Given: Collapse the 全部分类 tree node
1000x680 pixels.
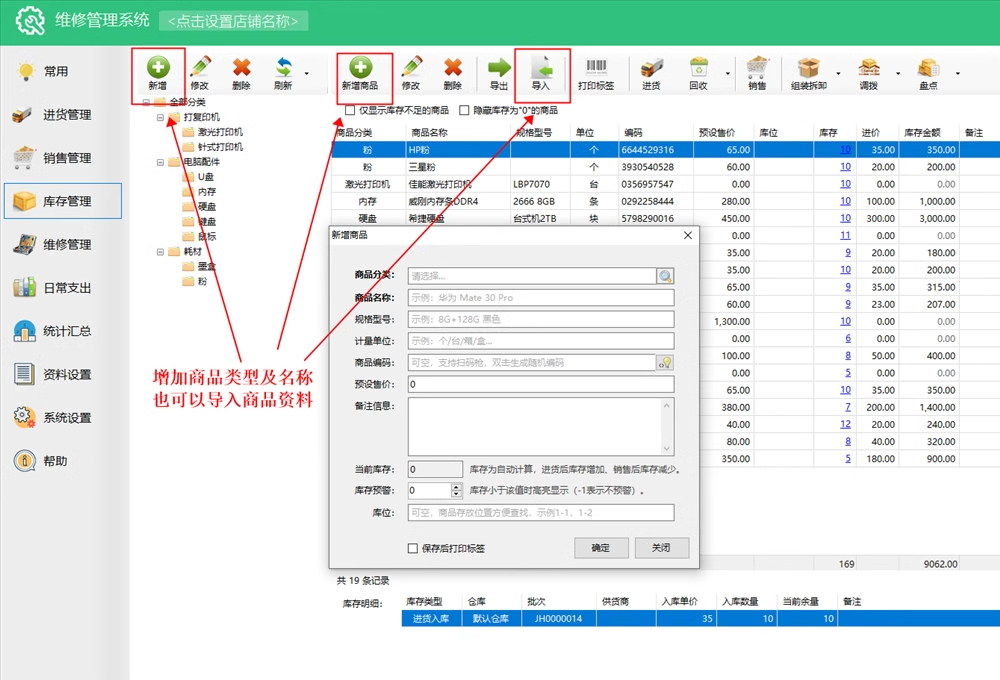Looking at the screenshot, I should point(146,102).
